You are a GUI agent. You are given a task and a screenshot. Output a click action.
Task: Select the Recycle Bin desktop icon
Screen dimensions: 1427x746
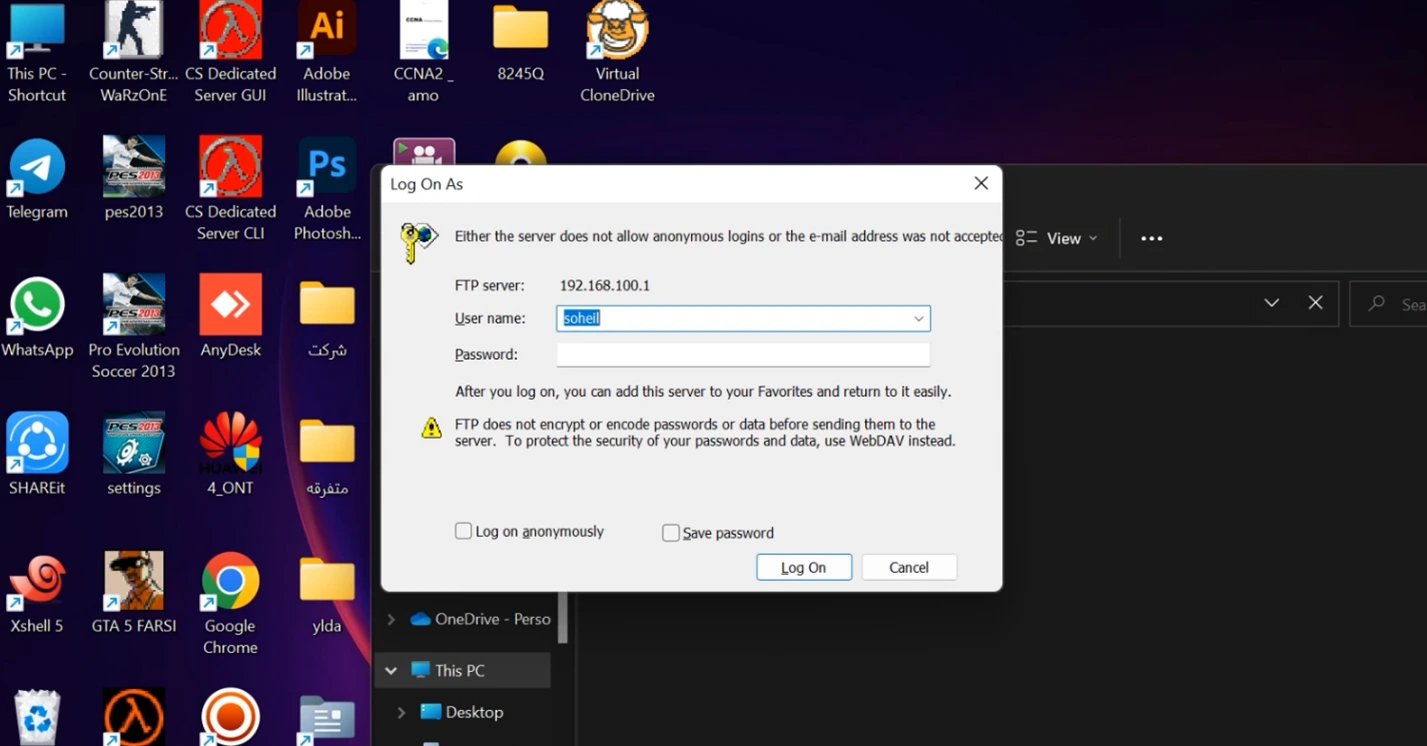pyautogui.click(x=37, y=717)
